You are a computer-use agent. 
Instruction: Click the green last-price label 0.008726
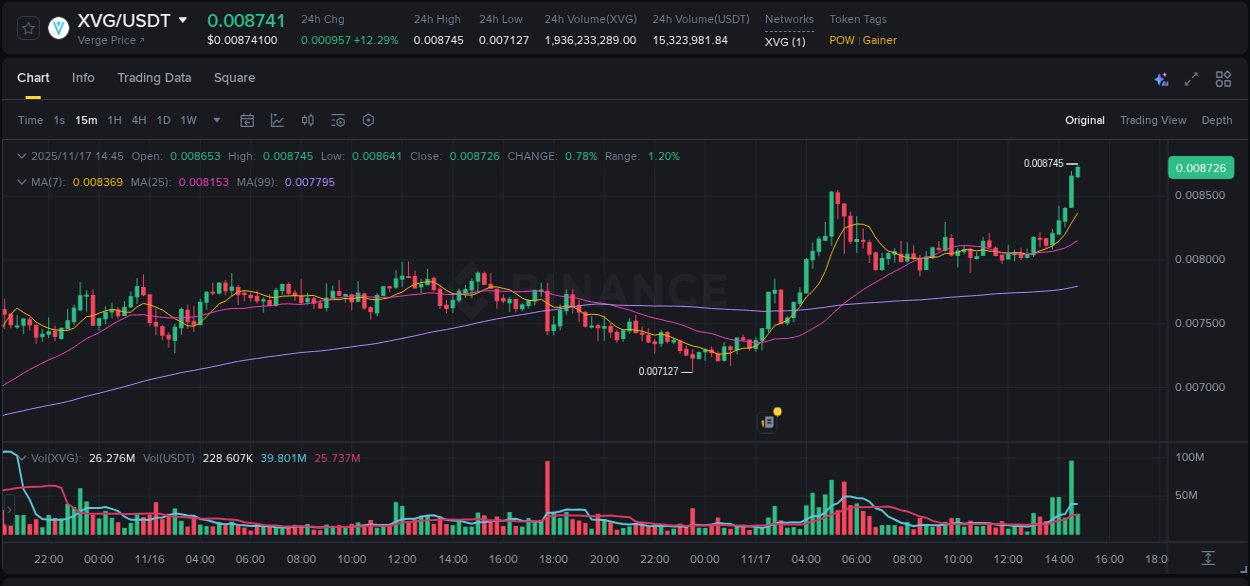pos(1200,167)
